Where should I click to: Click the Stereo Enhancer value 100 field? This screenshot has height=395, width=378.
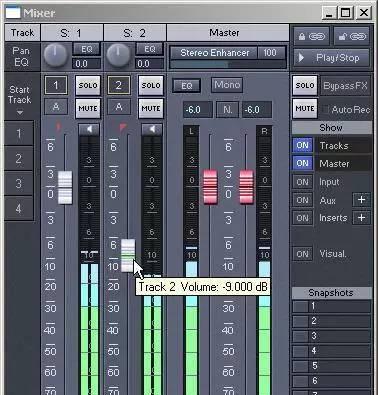tap(271, 53)
